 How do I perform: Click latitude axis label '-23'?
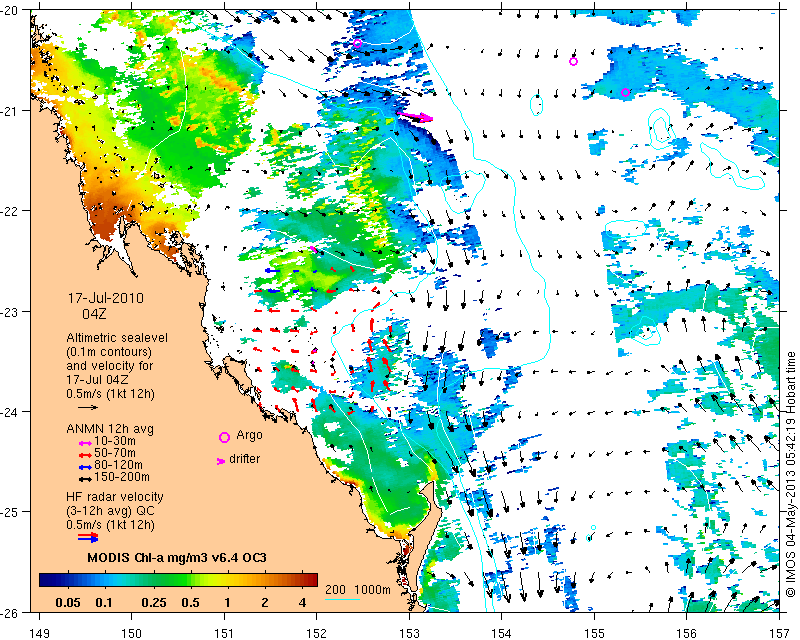click(8, 312)
